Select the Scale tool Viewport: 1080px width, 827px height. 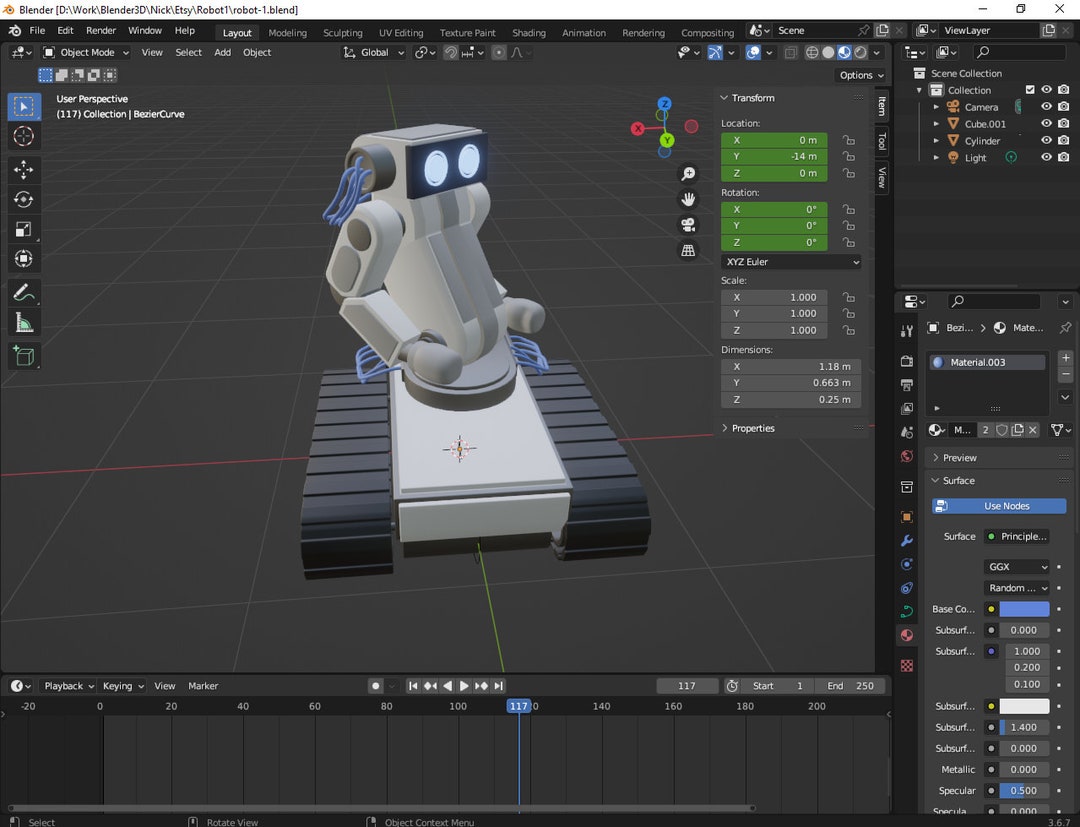(x=24, y=229)
